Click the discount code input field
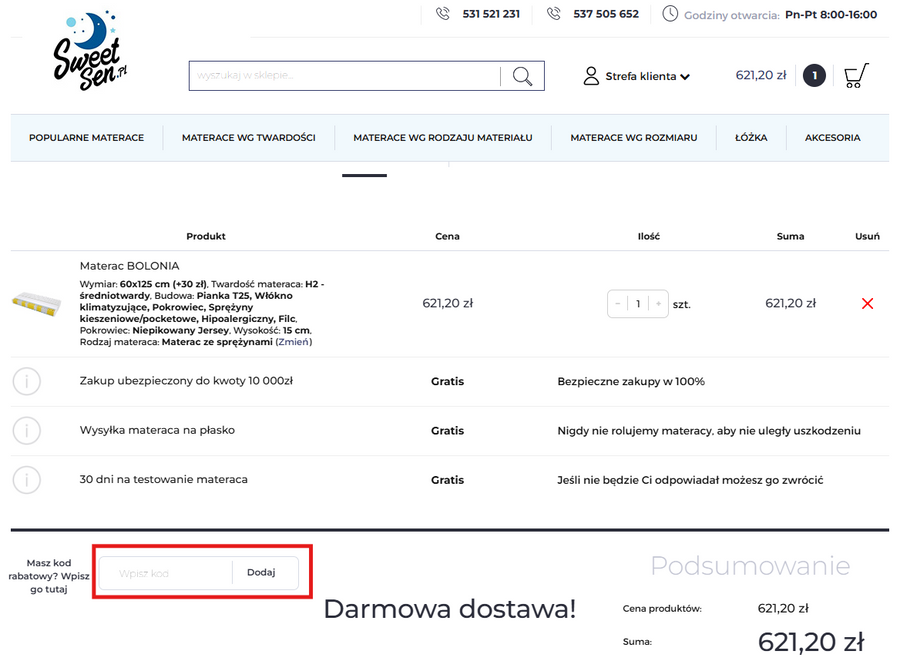This screenshot has height=664, width=900. (x=166, y=573)
